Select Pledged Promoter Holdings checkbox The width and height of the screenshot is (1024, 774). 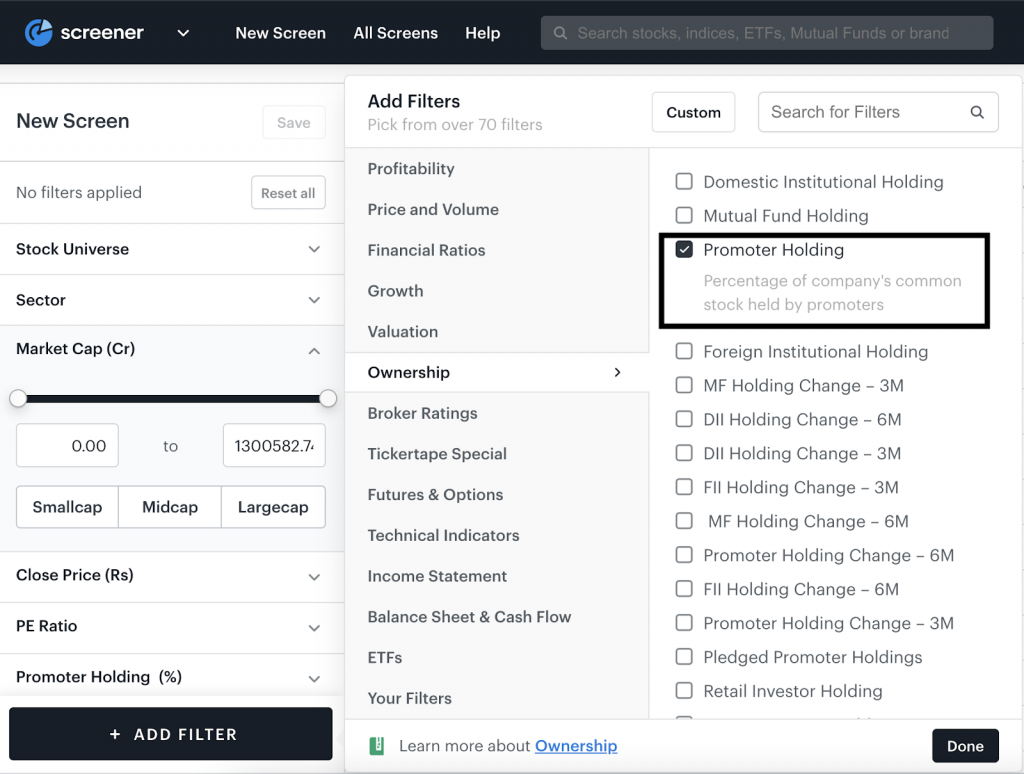(x=684, y=656)
